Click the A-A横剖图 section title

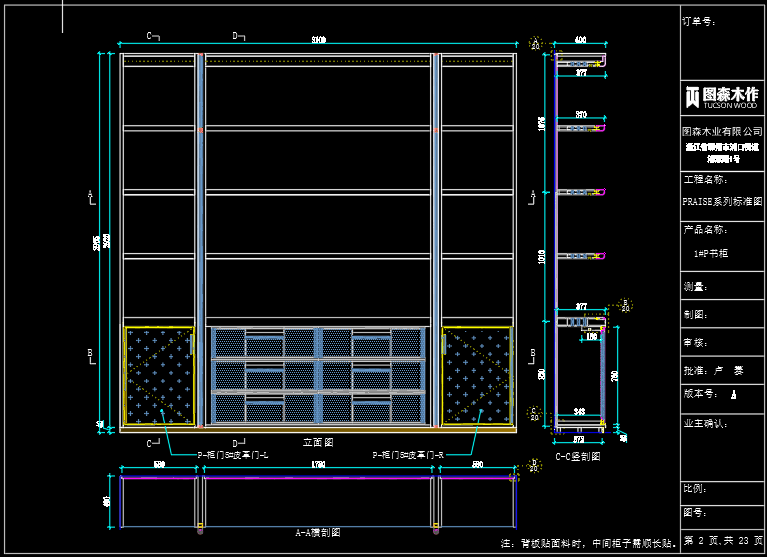318,533
